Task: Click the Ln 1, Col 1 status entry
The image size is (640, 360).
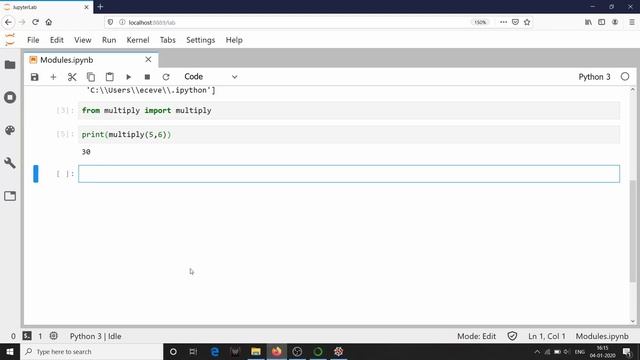Action: [547, 336]
